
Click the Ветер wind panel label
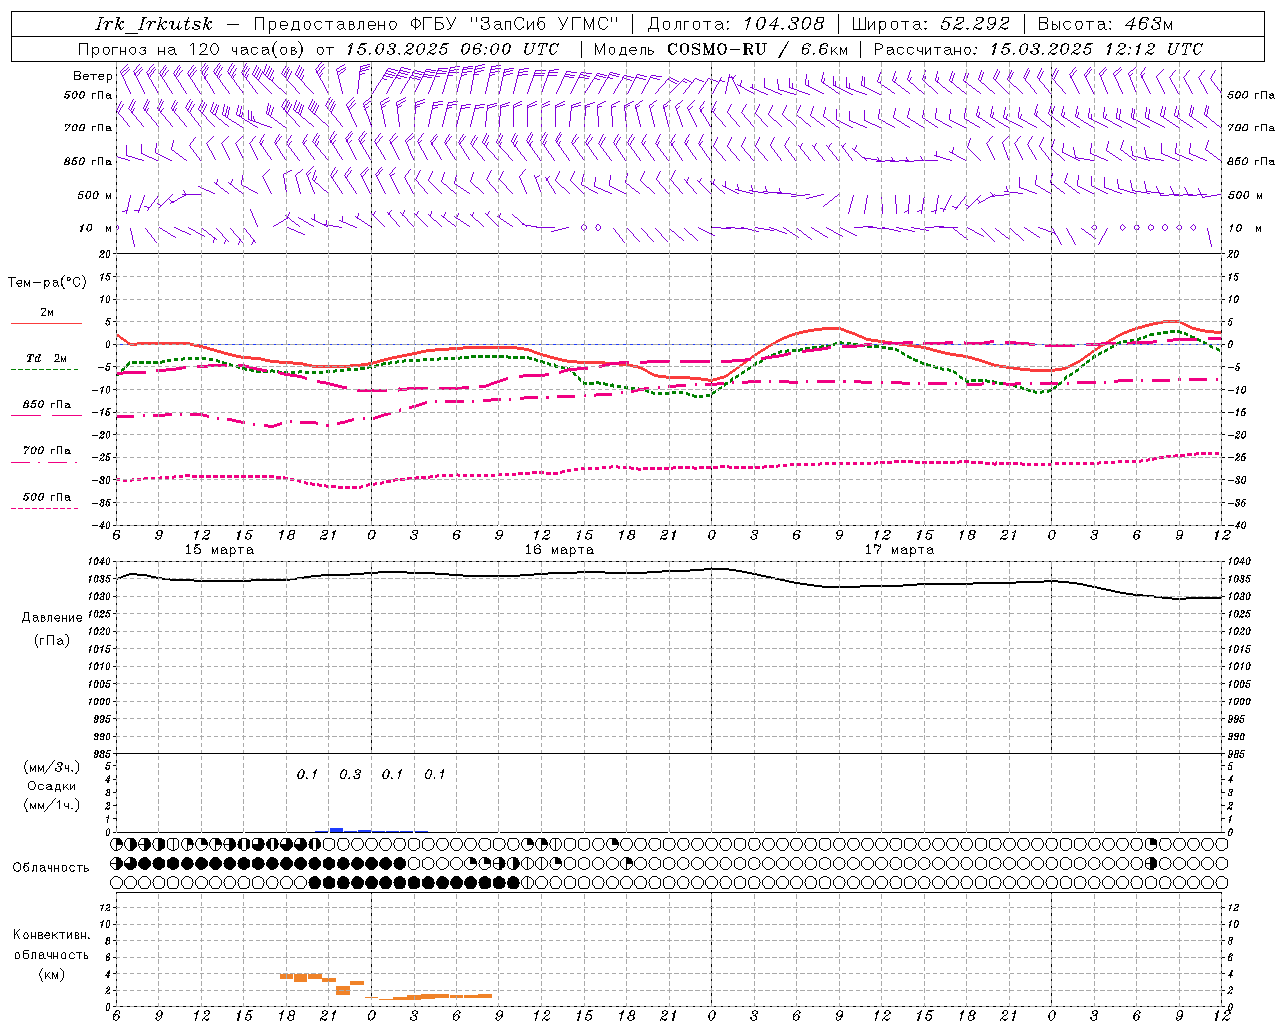point(92,76)
